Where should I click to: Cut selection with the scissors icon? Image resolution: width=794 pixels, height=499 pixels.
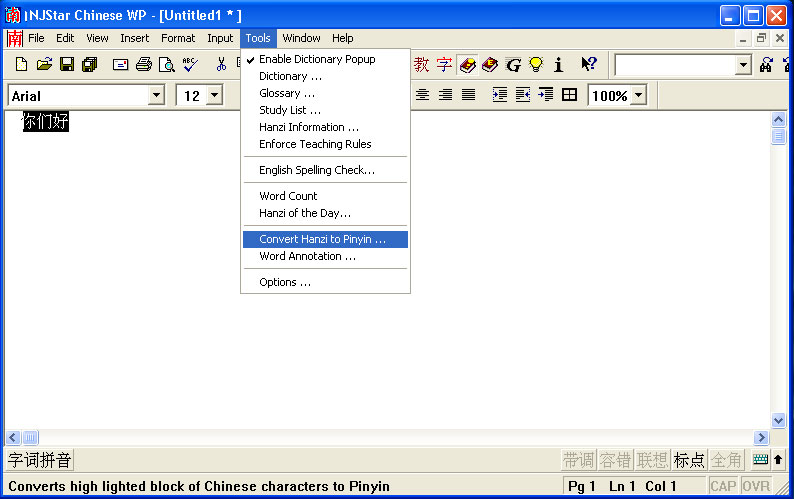tap(221, 64)
